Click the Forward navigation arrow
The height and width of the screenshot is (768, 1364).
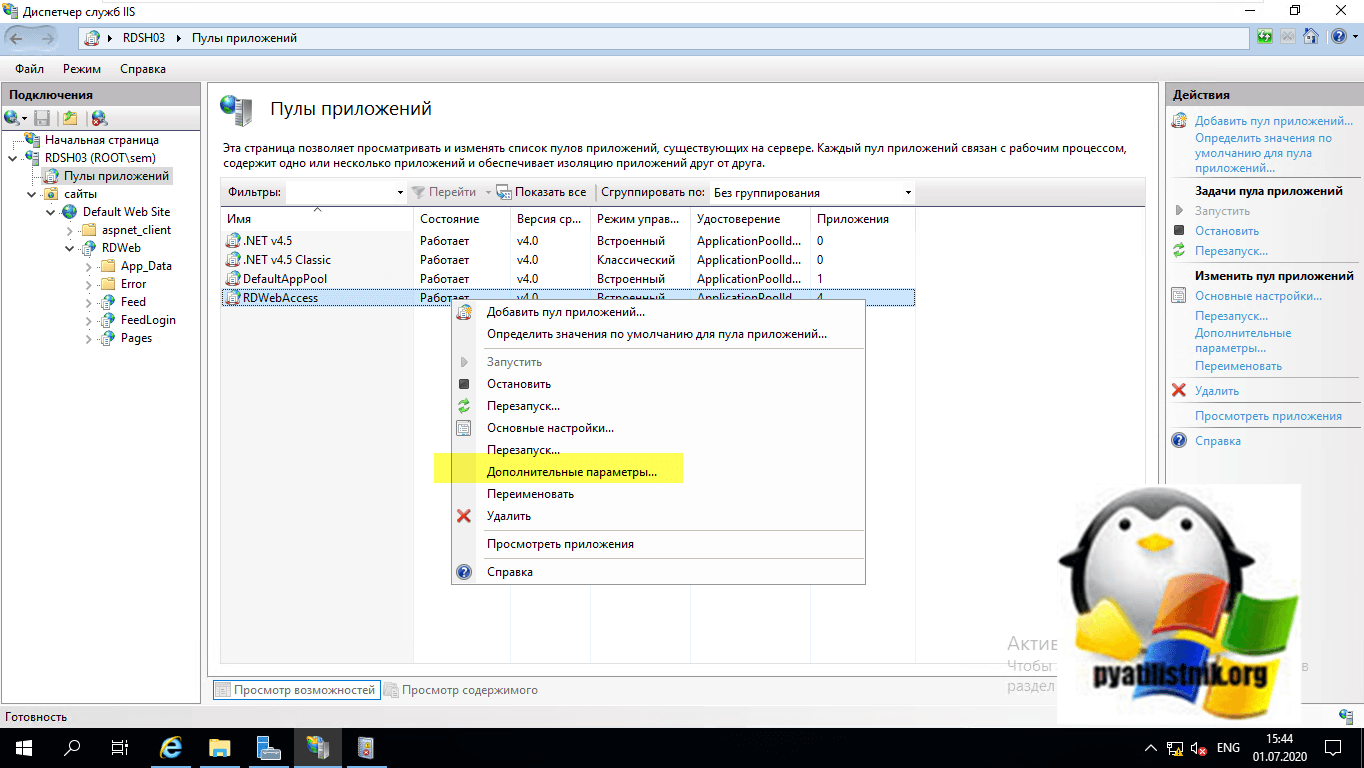point(49,38)
